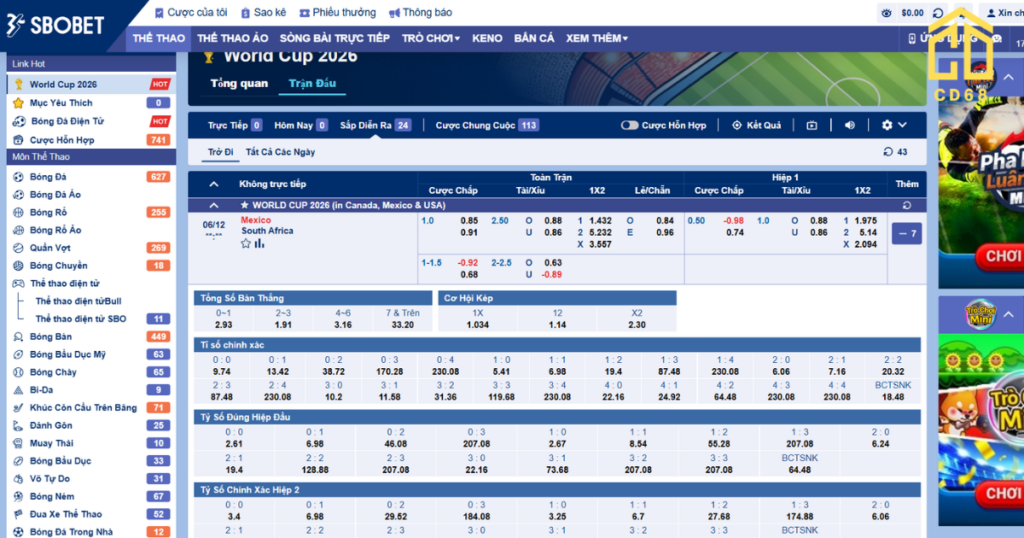1024x538 pixels.
Task: Open the XEM THÊM dropdown menu
Action: tap(596, 39)
